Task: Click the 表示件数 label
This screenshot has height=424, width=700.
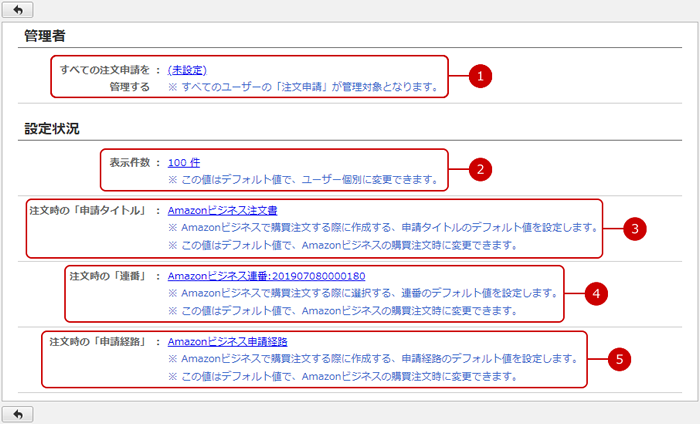Action: [129, 161]
